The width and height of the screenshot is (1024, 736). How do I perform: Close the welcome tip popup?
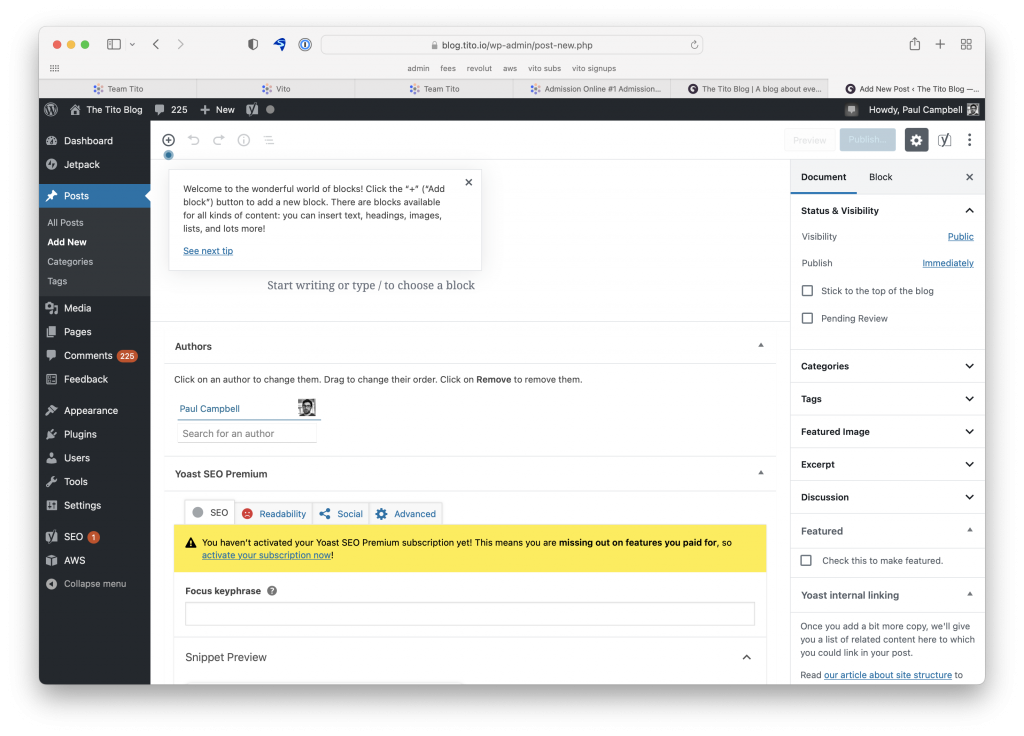tap(468, 182)
